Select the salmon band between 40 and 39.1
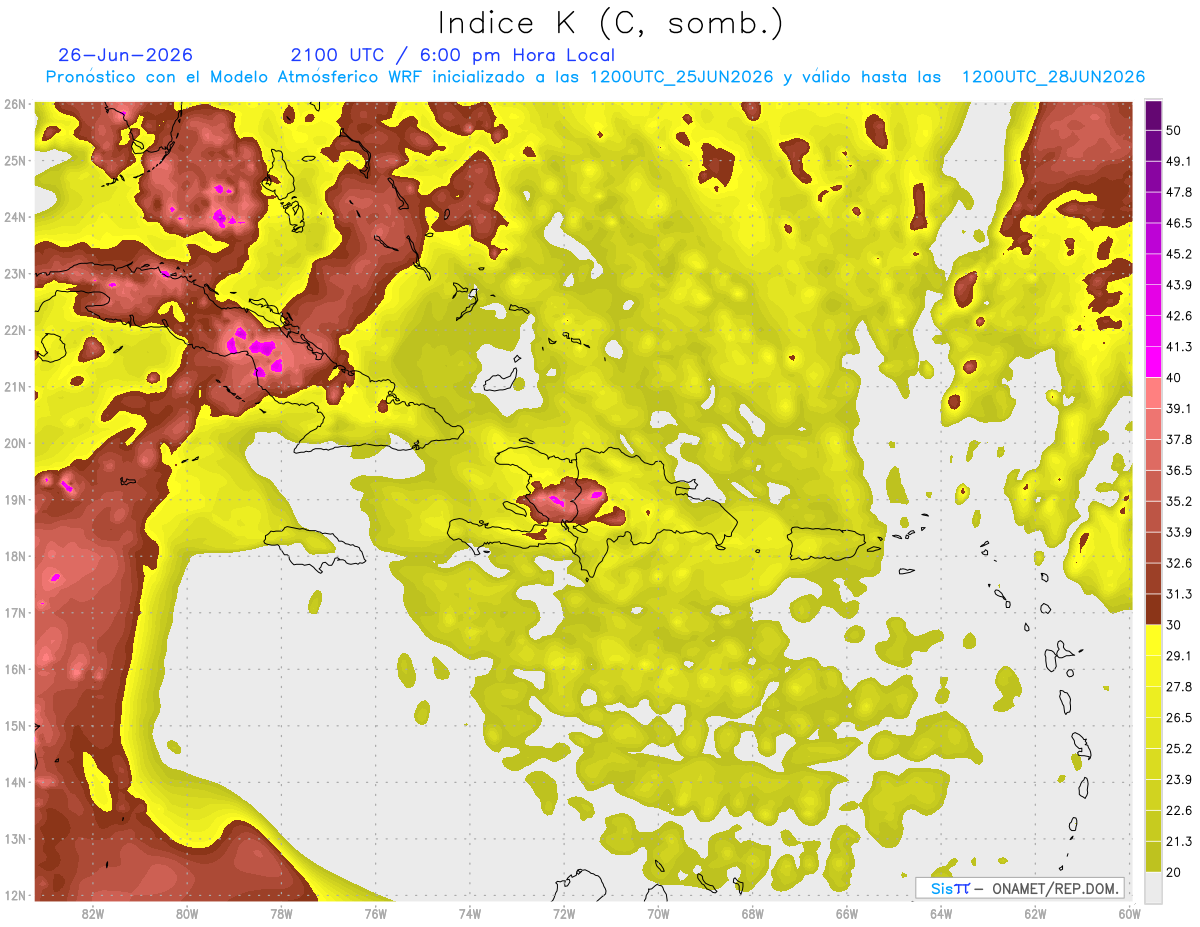Screen dimensions: 1200x927 click(x=1153, y=393)
